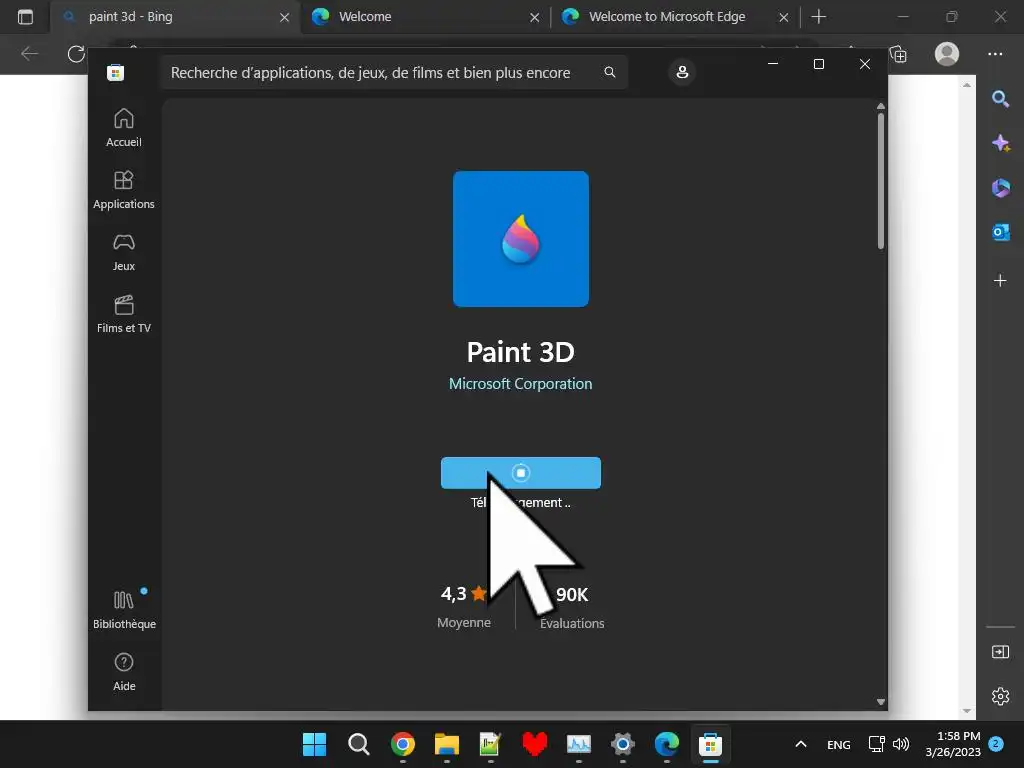Stop the Paint 3D download

(520, 473)
